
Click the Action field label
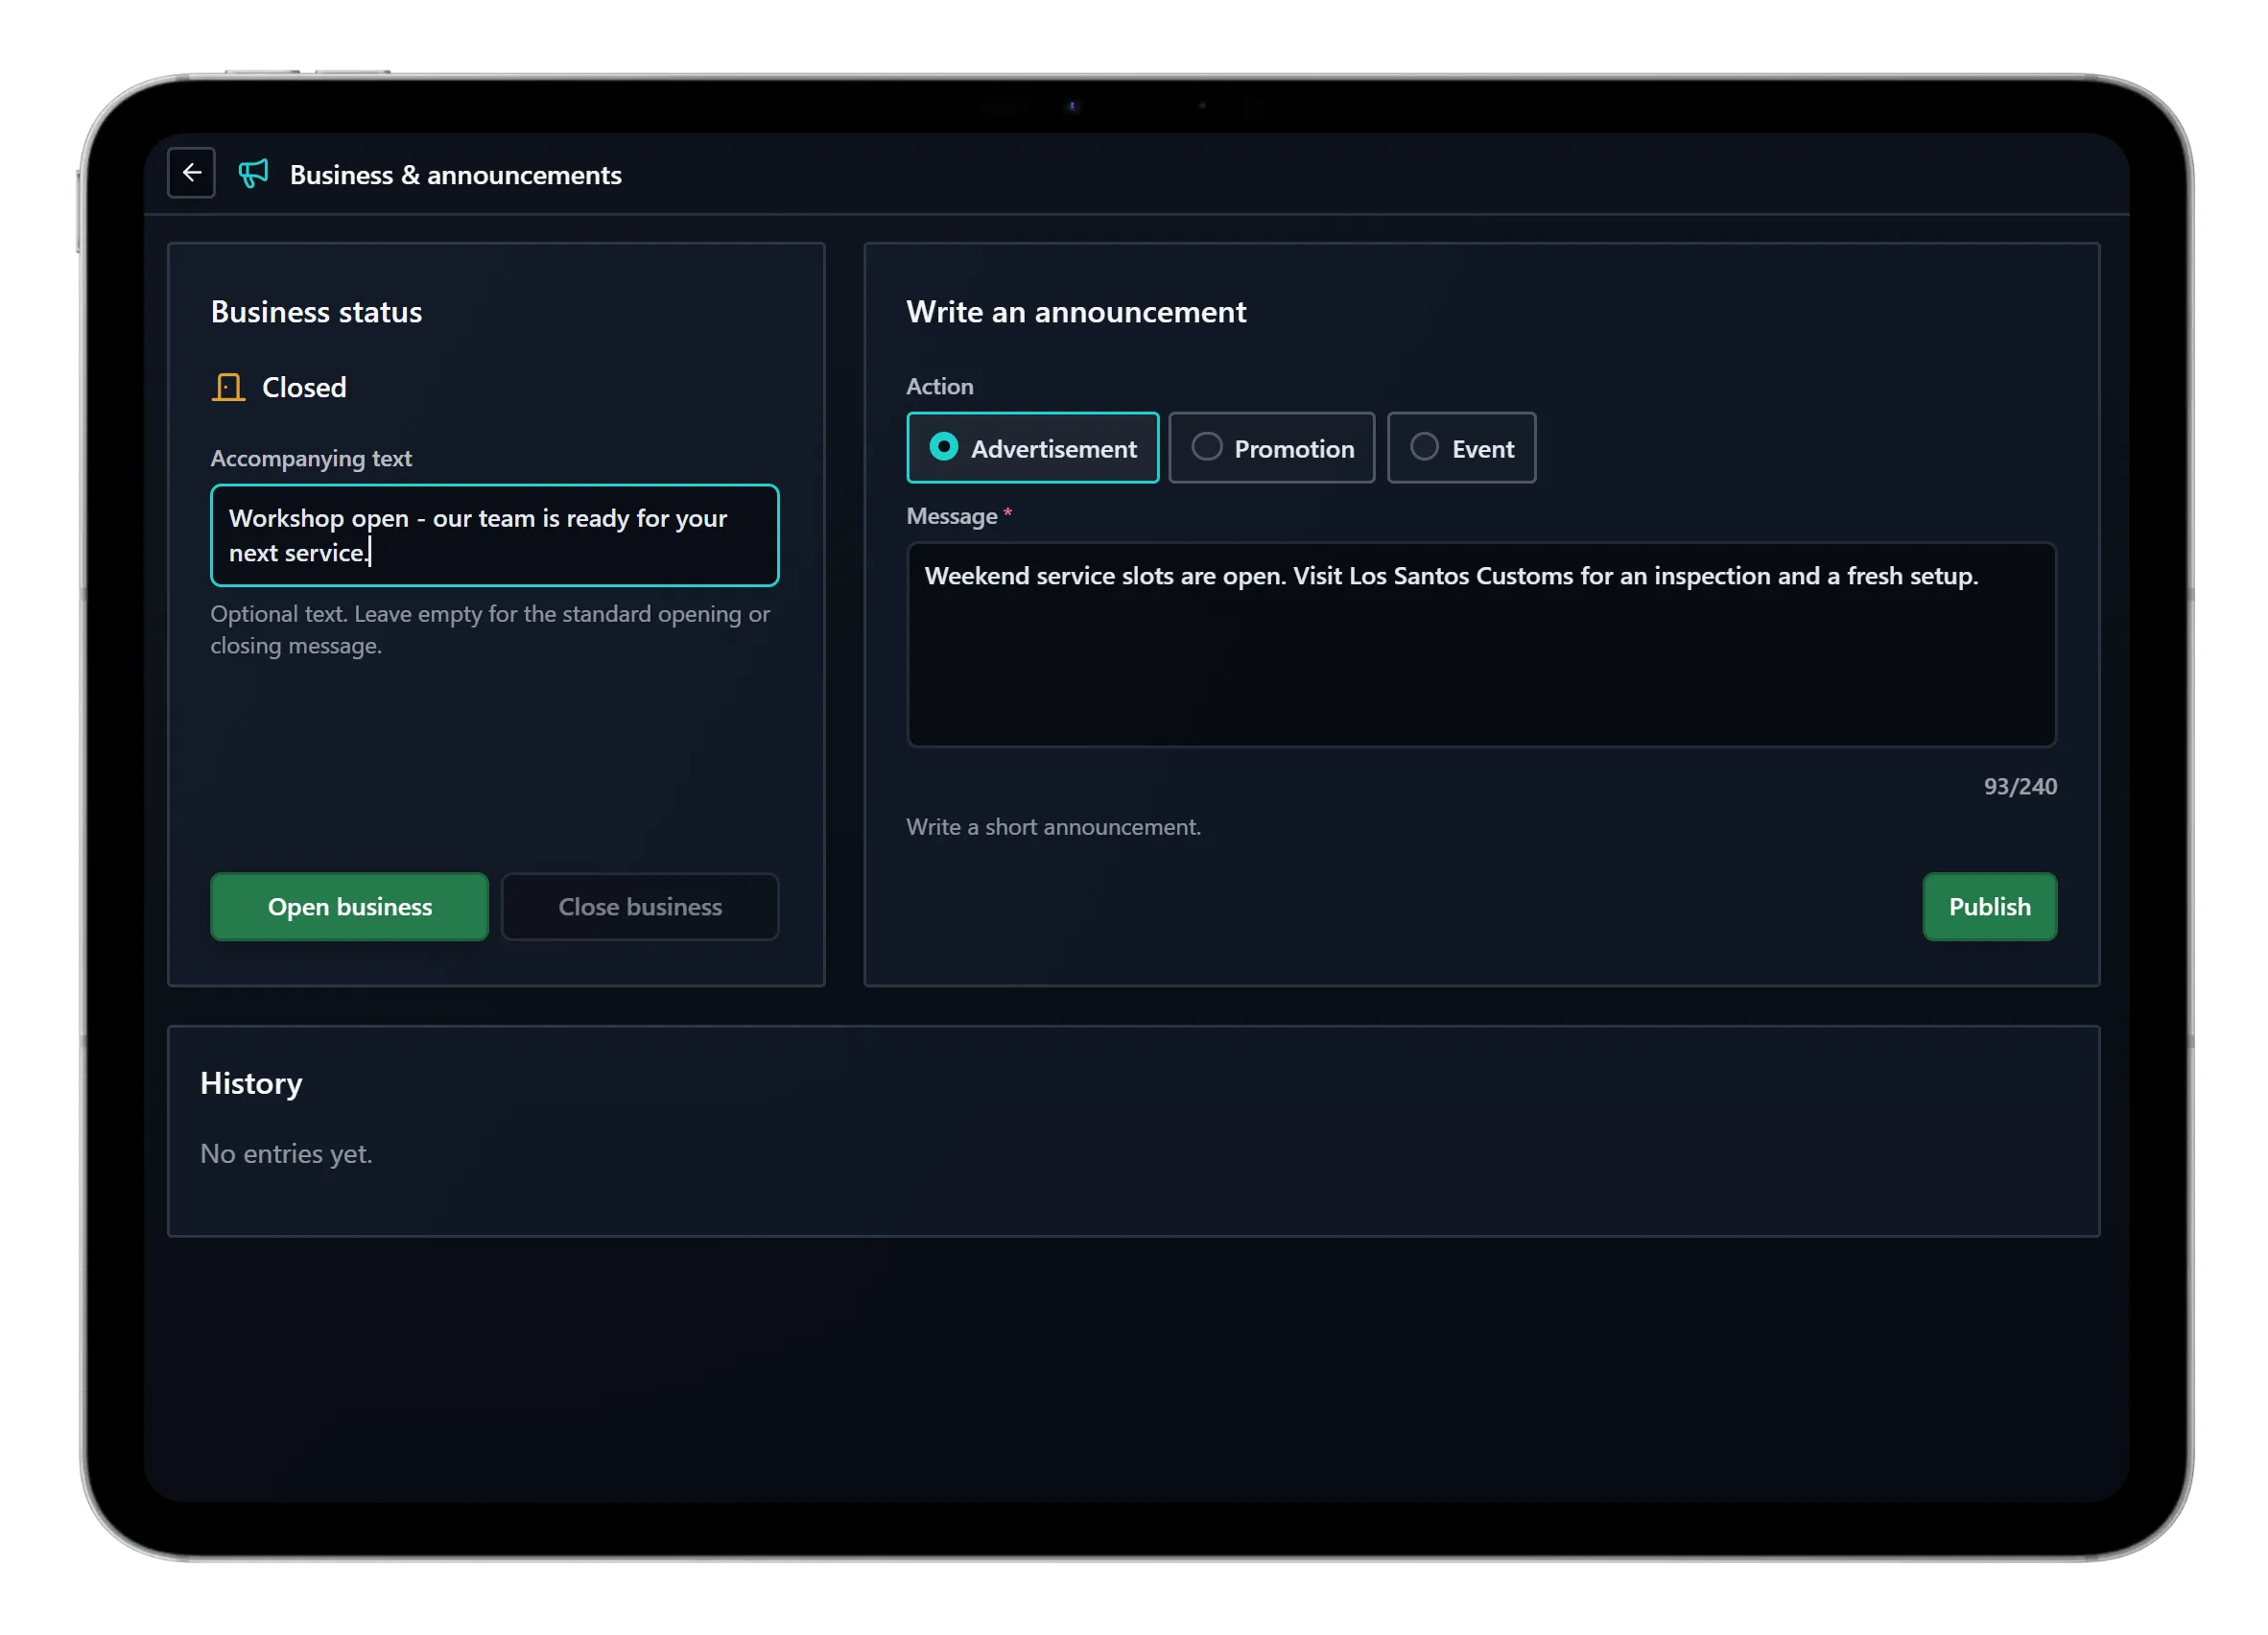coord(939,386)
